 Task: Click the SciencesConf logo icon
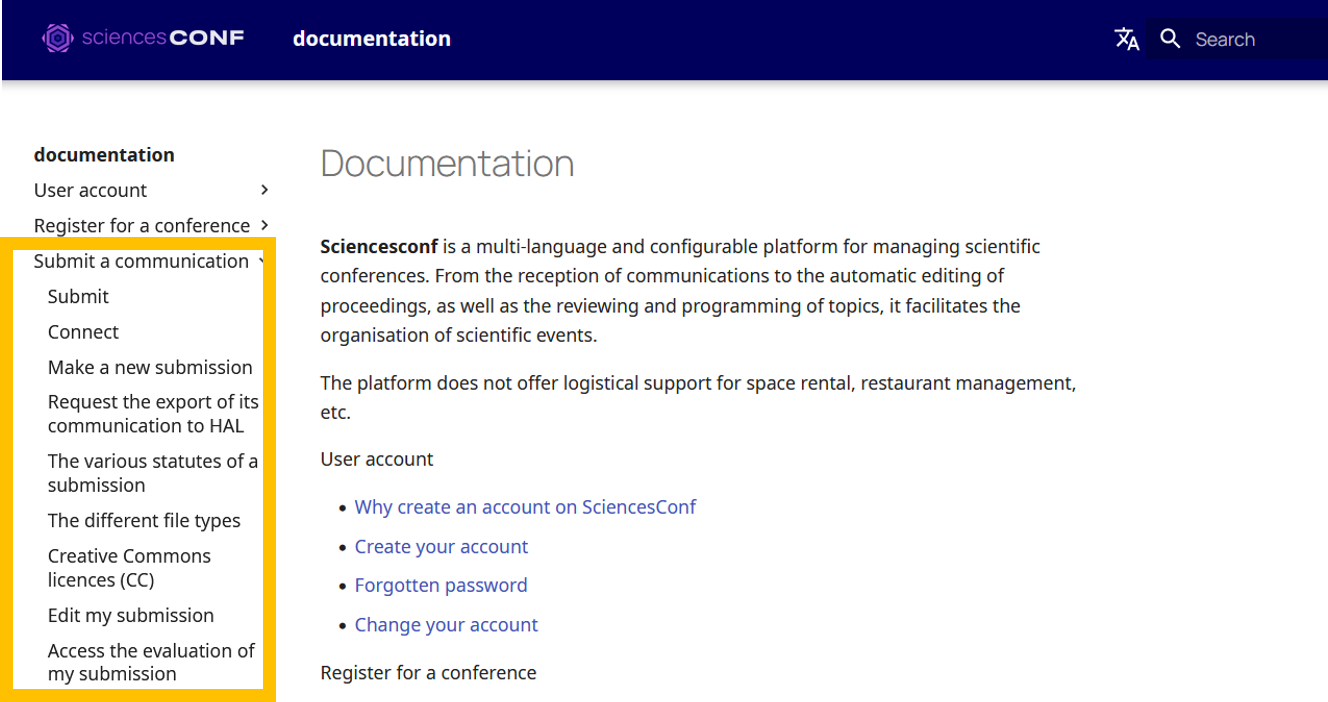(58, 38)
